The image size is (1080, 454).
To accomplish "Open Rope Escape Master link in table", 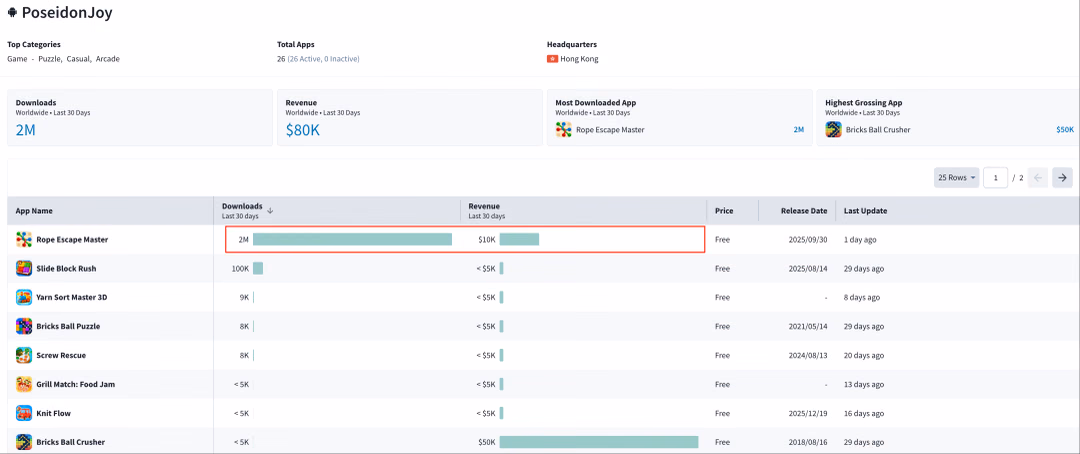I will 72,240.
